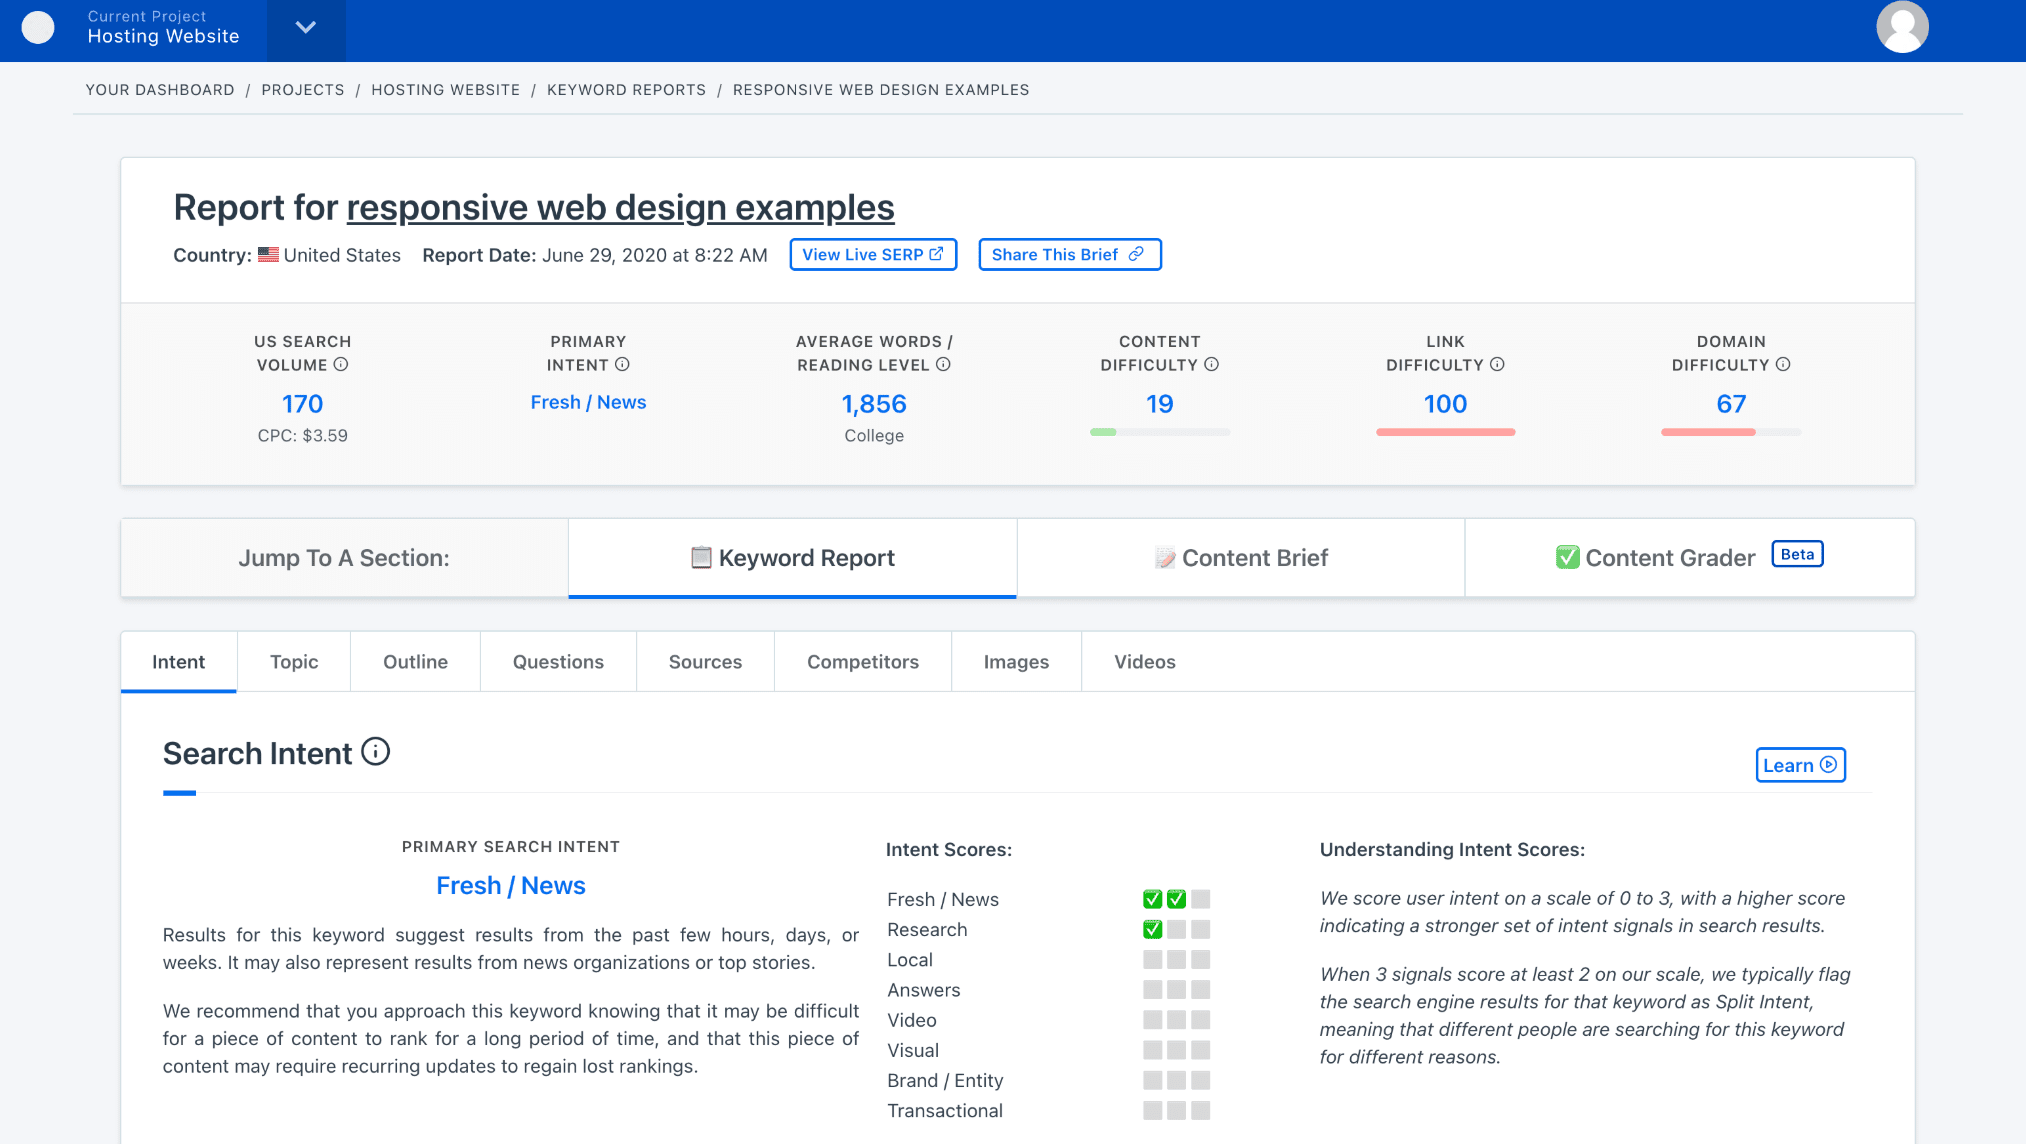2026x1144 pixels.
Task: Click the Keyword Report notebook icon
Action: [x=701, y=557]
